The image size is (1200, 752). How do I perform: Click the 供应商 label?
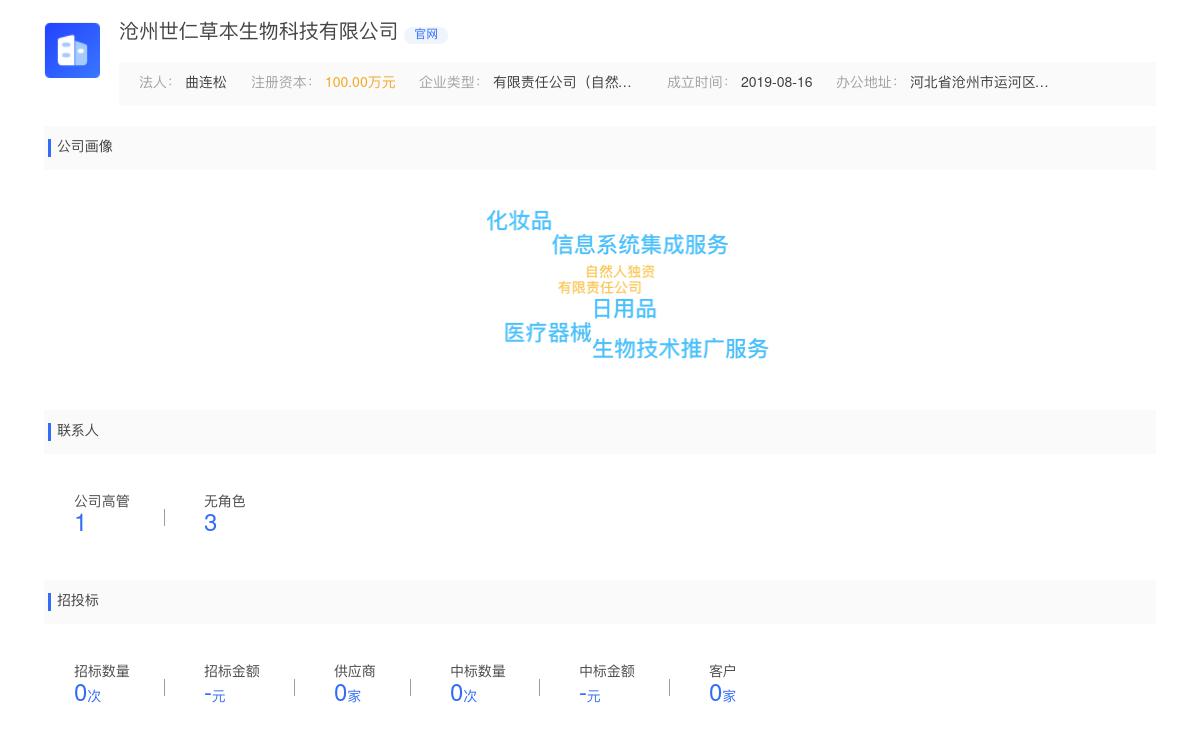[355, 672]
